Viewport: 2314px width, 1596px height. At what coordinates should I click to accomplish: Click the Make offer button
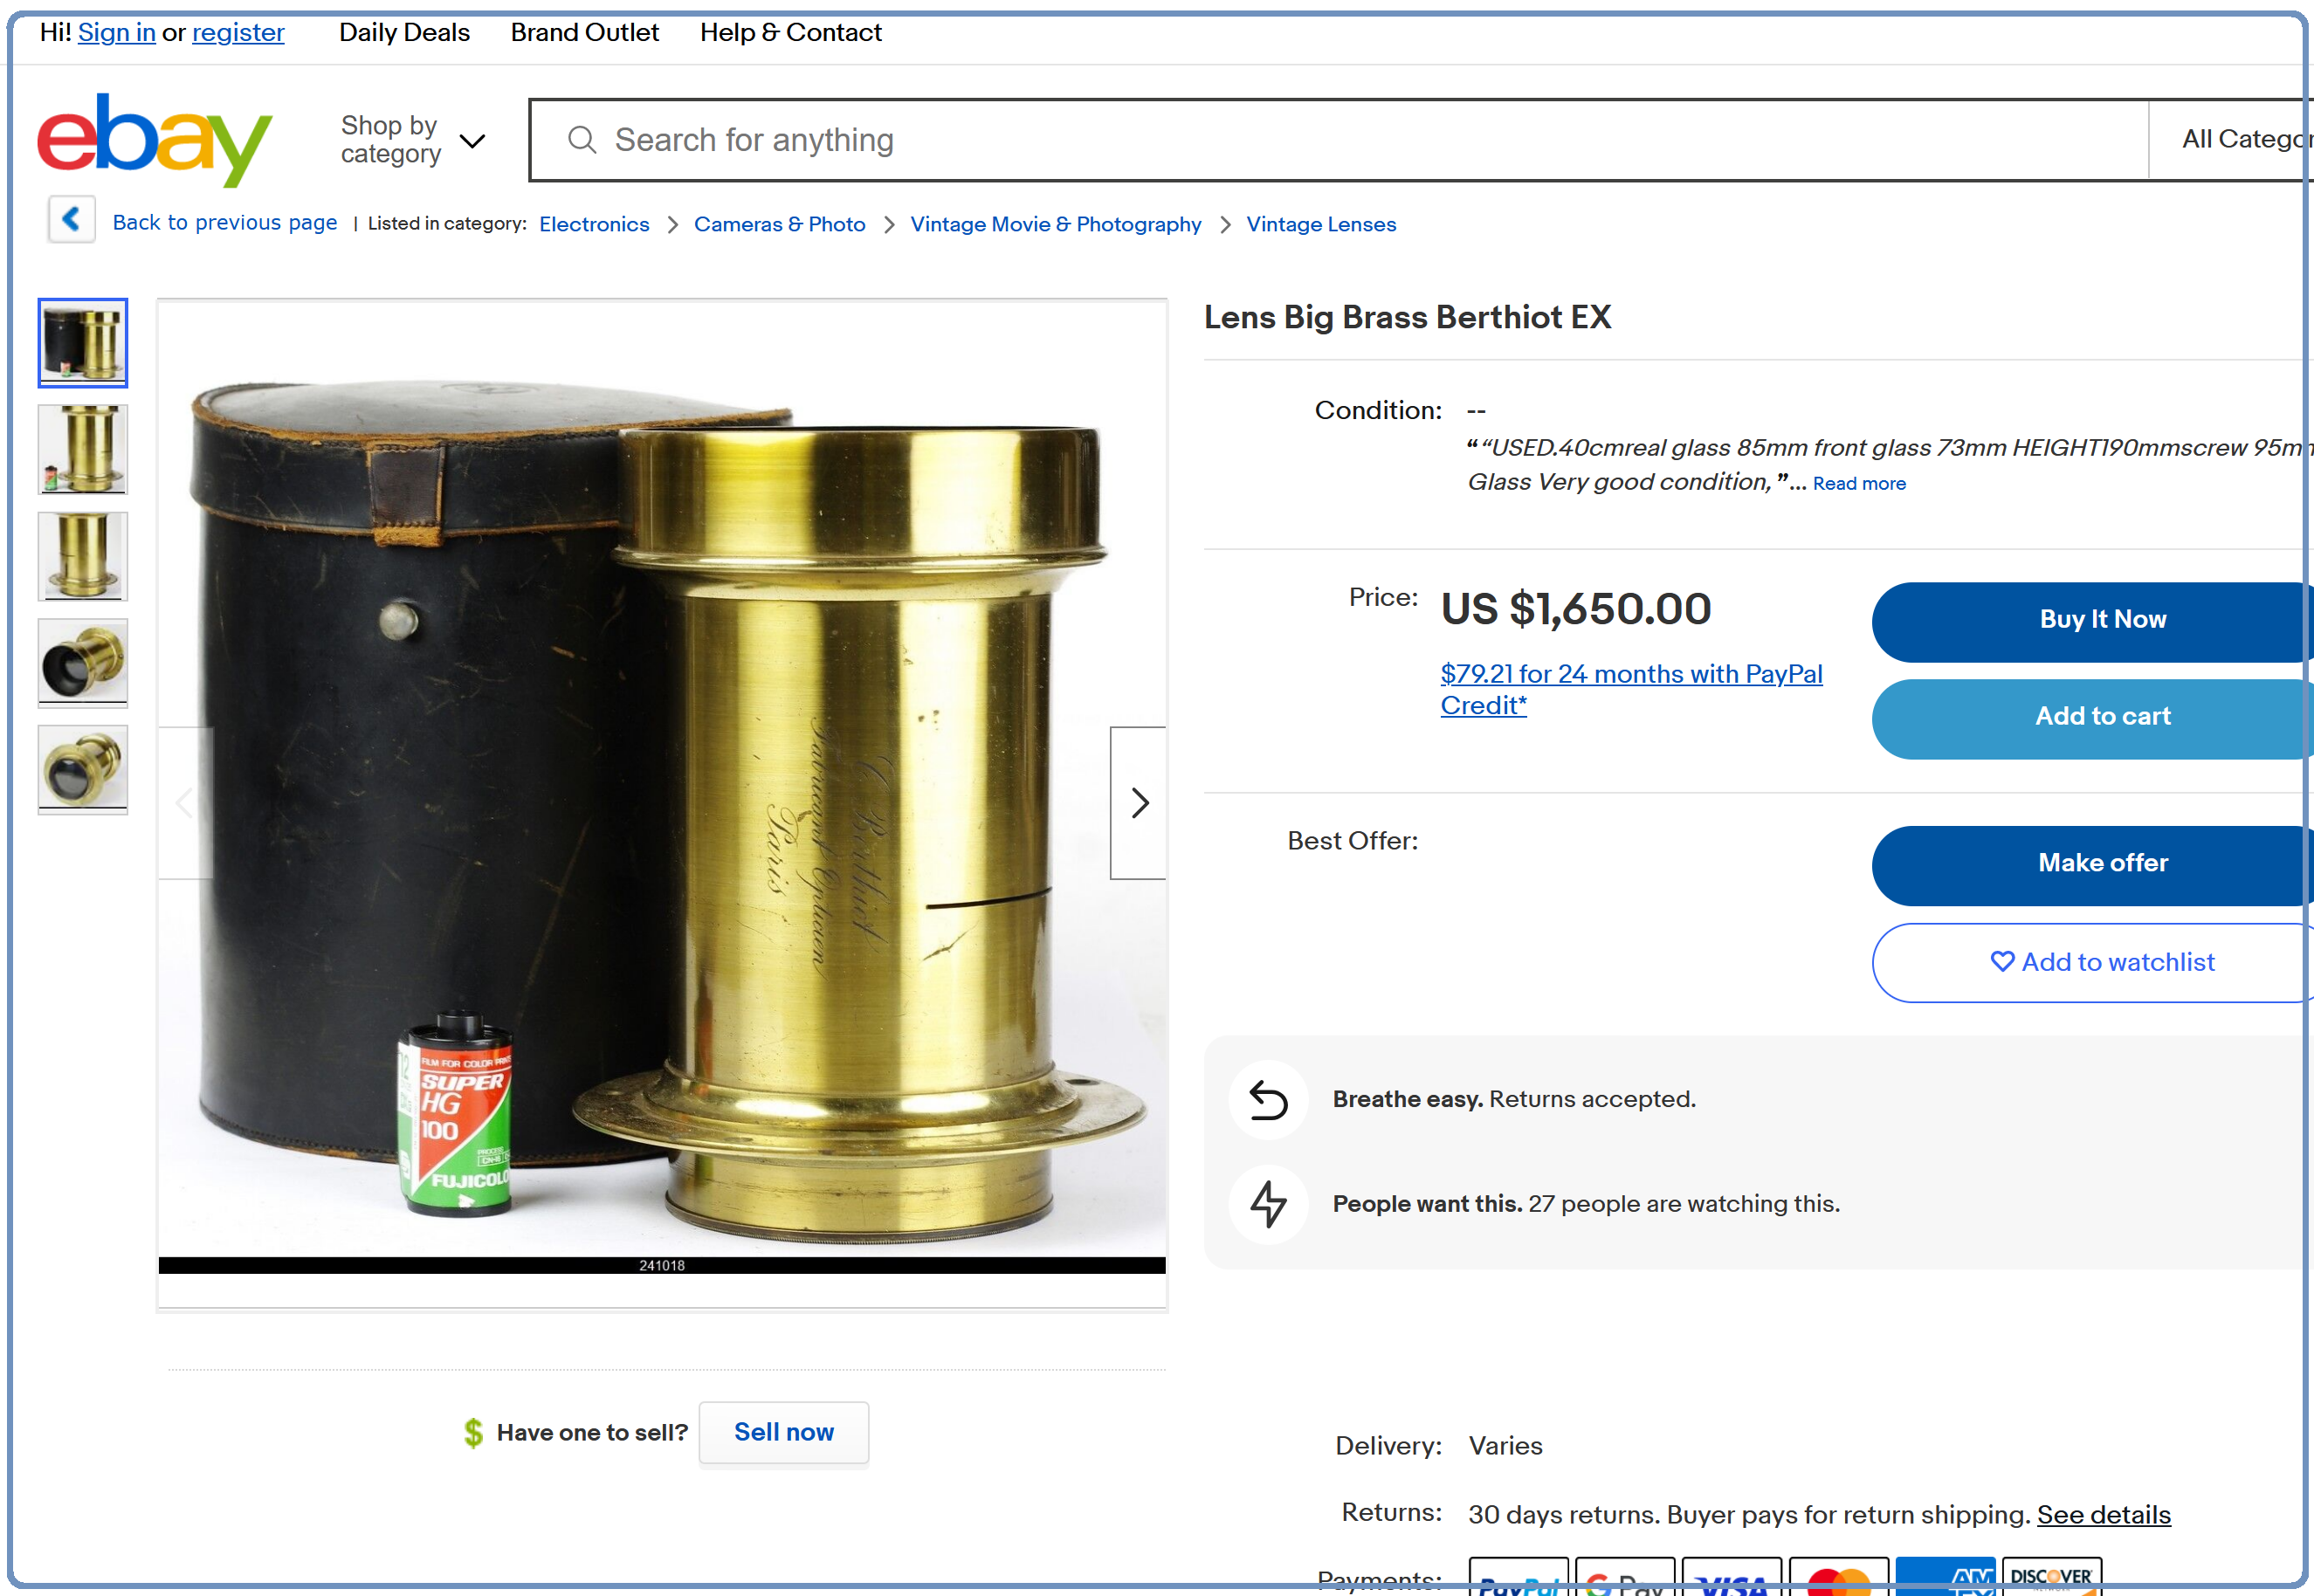pos(2094,865)
